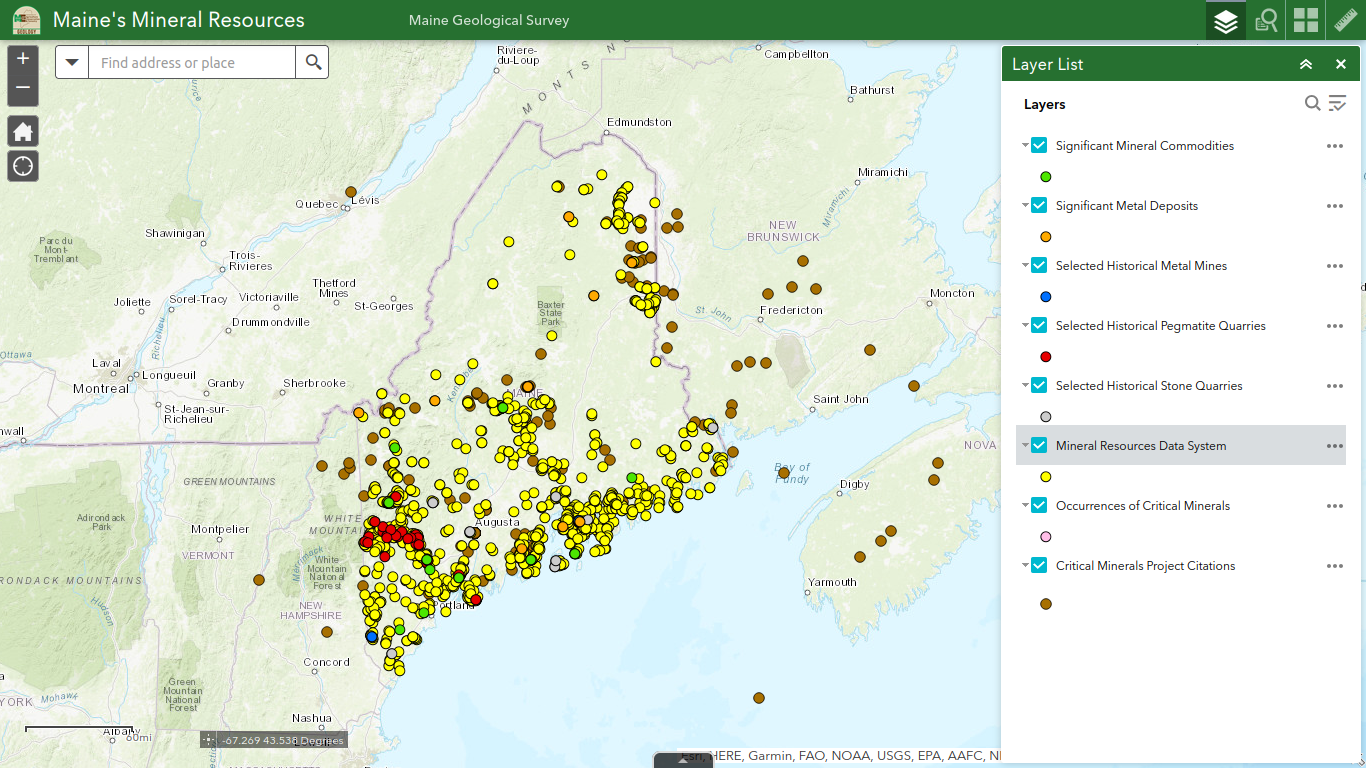Image resolution: width=1366 pixels, height=768 pixels.
Task: Uncheck Significant Mineral Commodities layer
Action: click(1039, 145)
